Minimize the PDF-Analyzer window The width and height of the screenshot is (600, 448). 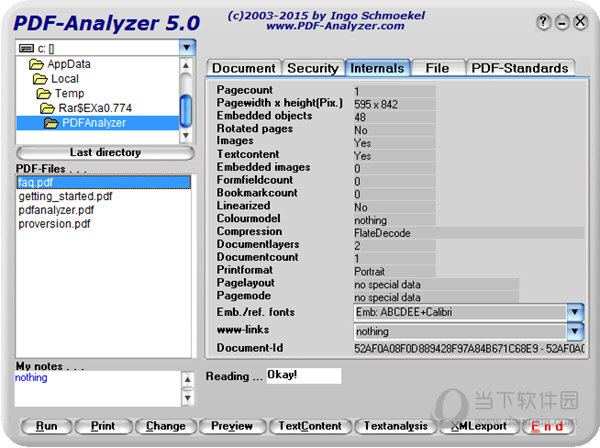coord(562,22)
